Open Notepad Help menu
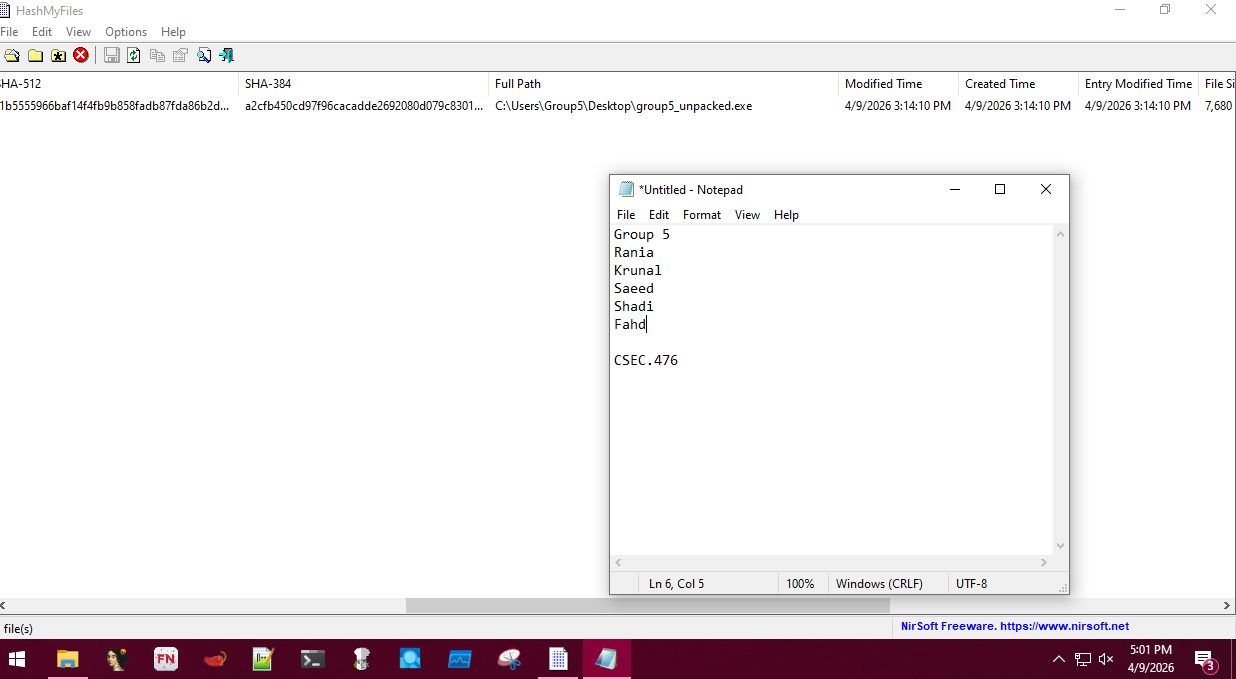The image size is (1236, 679). [x=786, y=215]
